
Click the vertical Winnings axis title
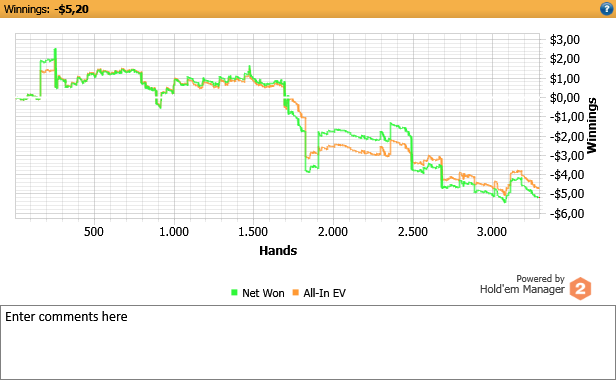coord(591,125)
